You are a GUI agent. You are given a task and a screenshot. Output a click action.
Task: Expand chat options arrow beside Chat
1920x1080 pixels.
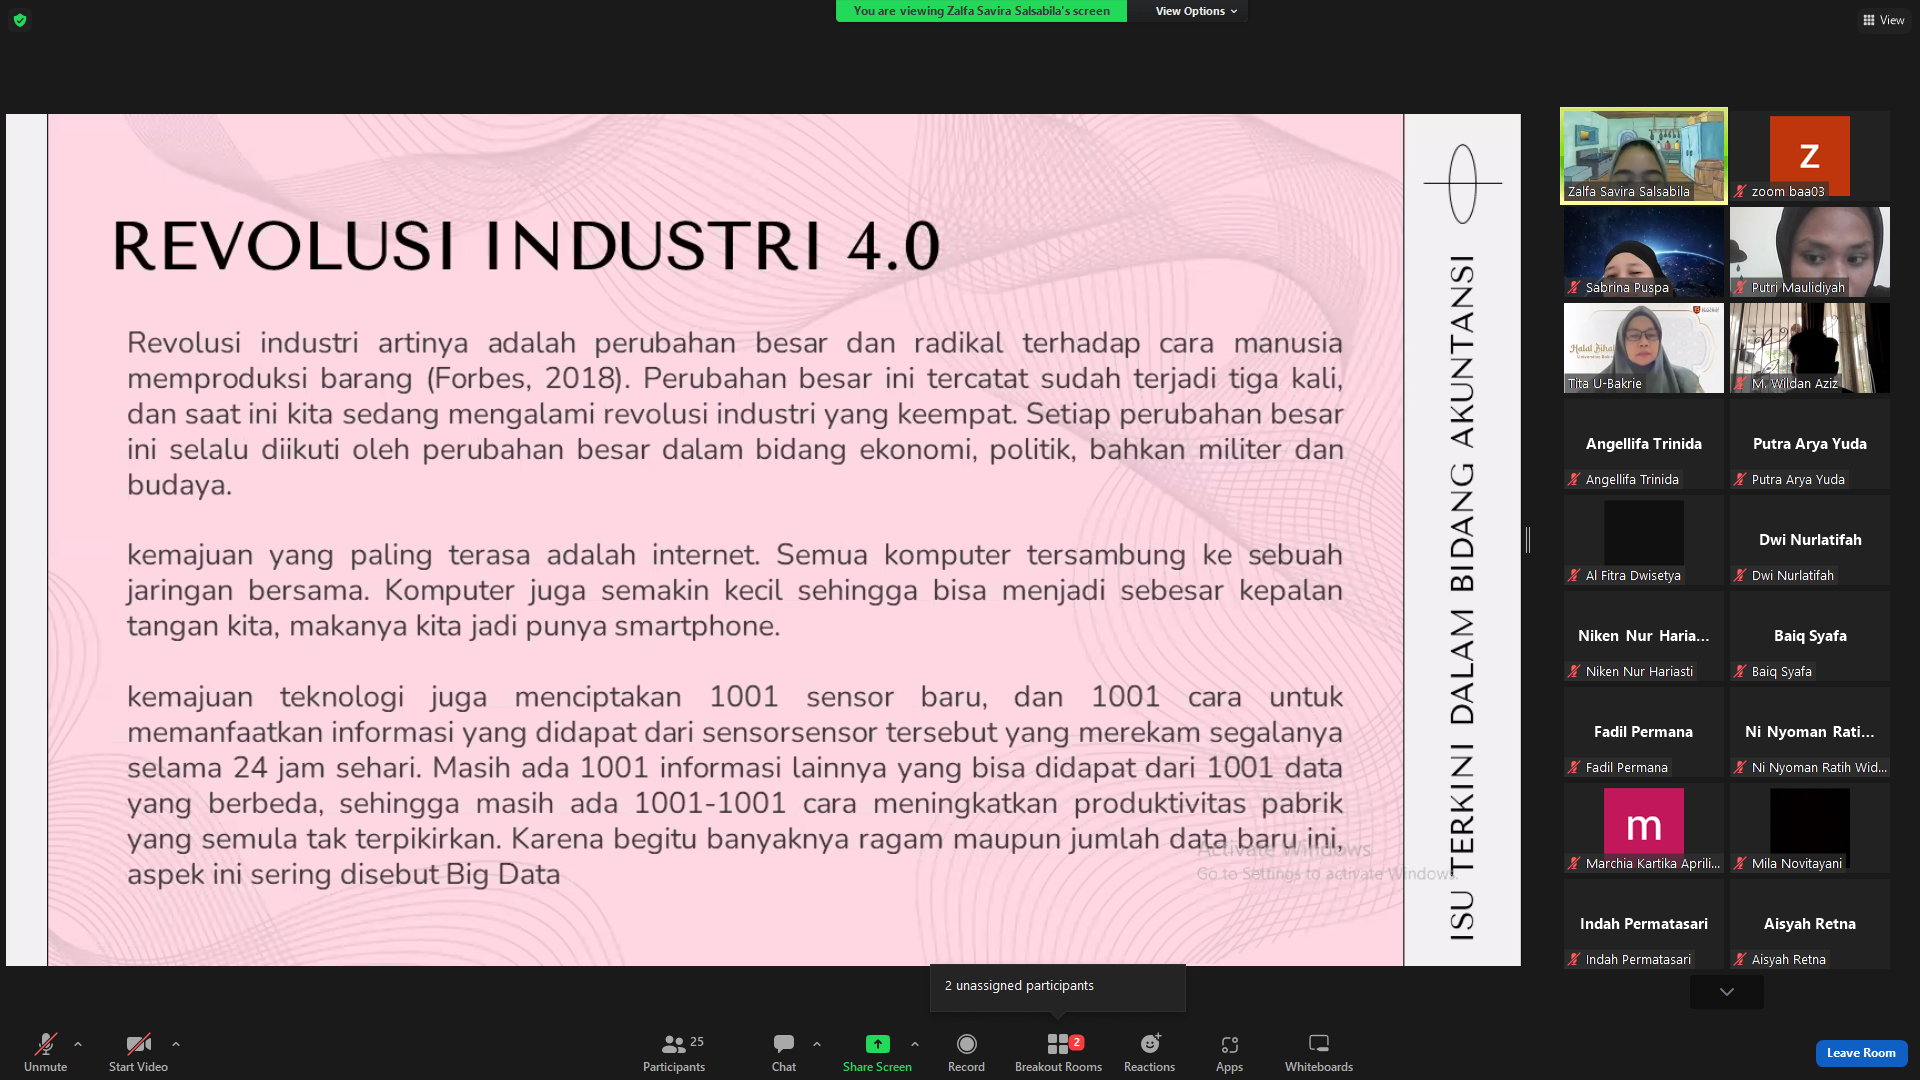point(817,1044)
